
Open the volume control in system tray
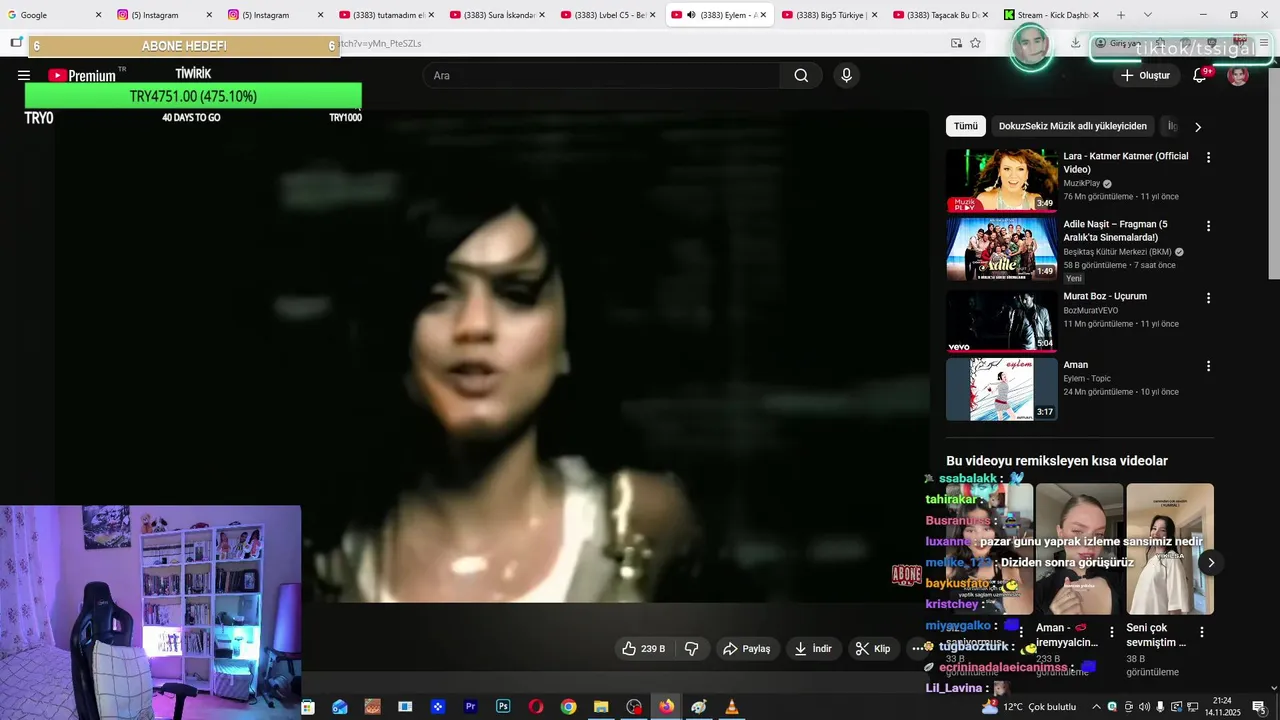pyautogui.click(x=1144, y=707)
